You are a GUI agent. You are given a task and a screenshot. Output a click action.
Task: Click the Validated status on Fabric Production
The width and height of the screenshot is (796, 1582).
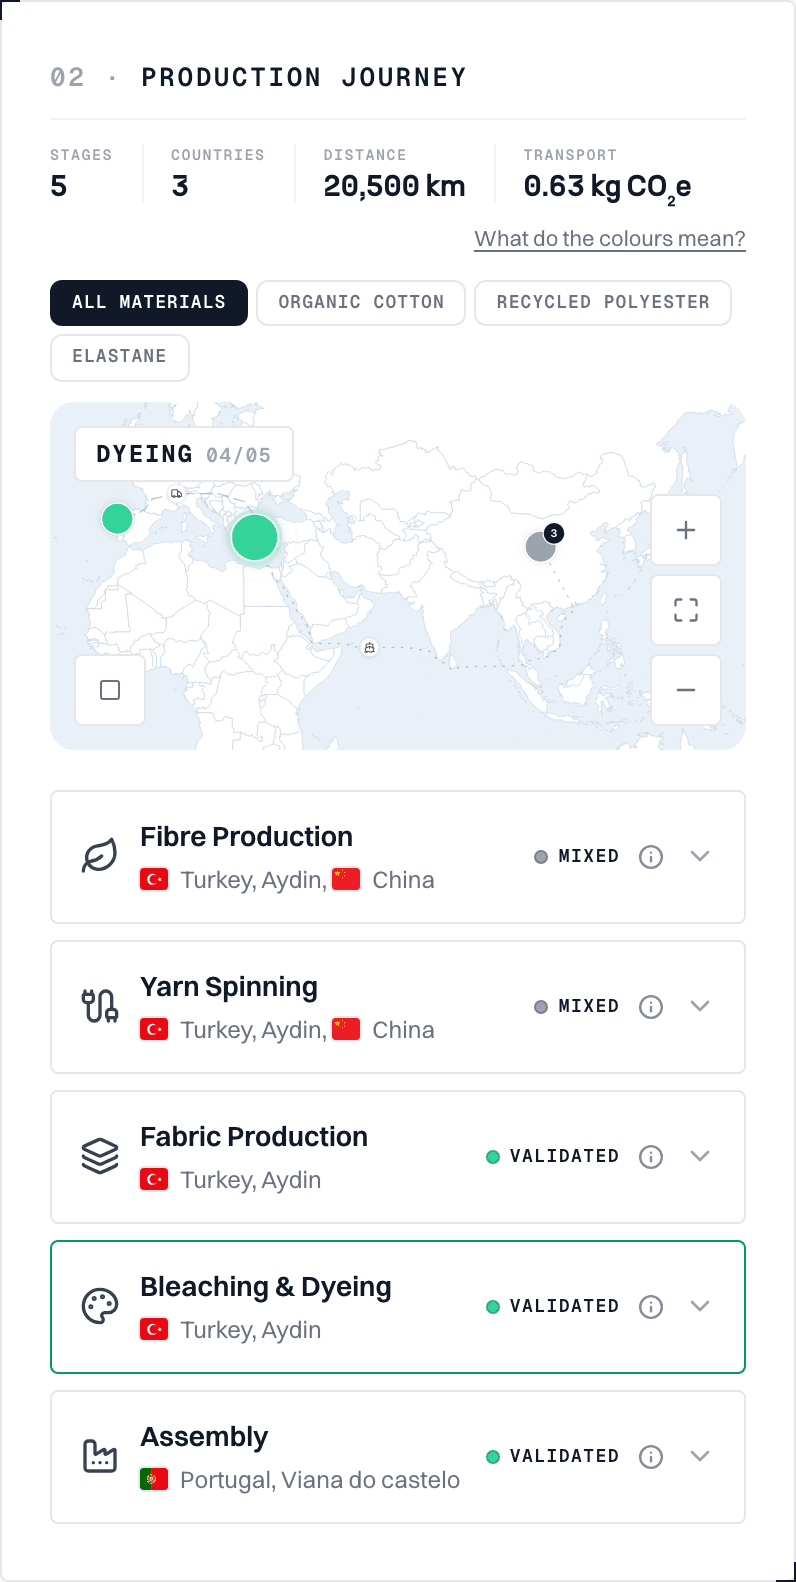pyautogui.click(x=553, y=1157)
